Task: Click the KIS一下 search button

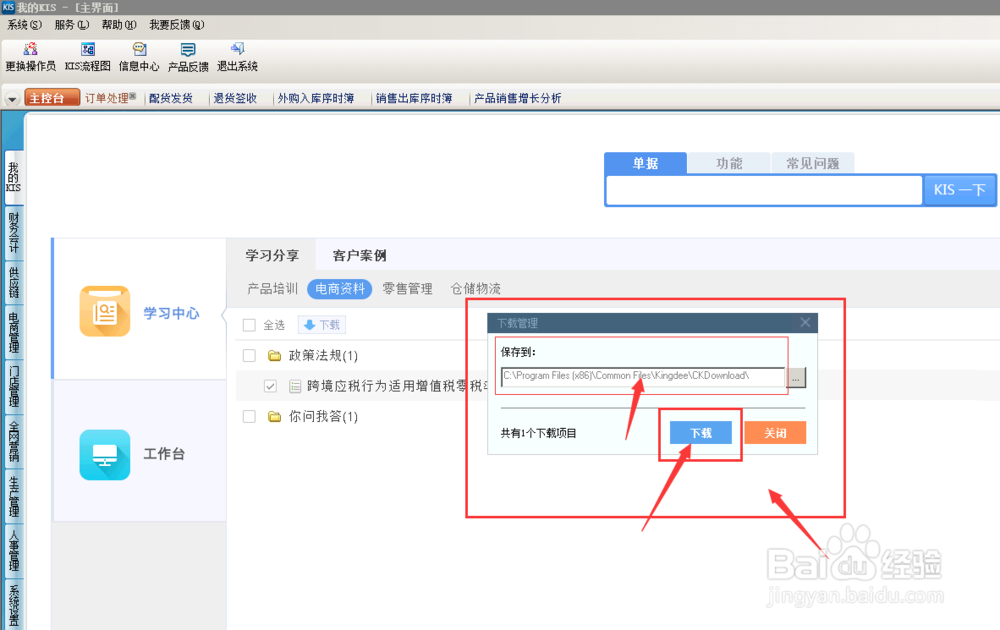Action: [x=960, y=190]
